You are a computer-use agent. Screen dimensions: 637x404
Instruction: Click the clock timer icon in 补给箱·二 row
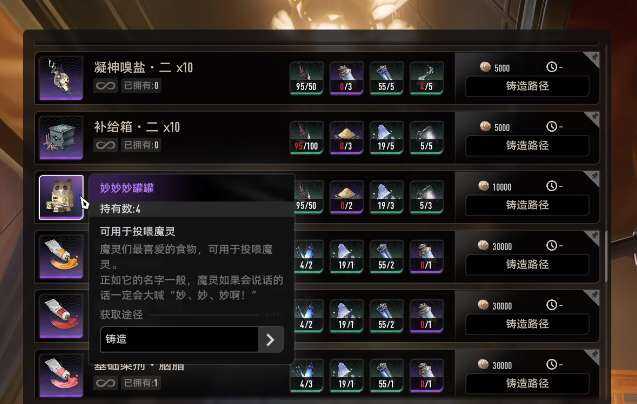click(551, 126)
